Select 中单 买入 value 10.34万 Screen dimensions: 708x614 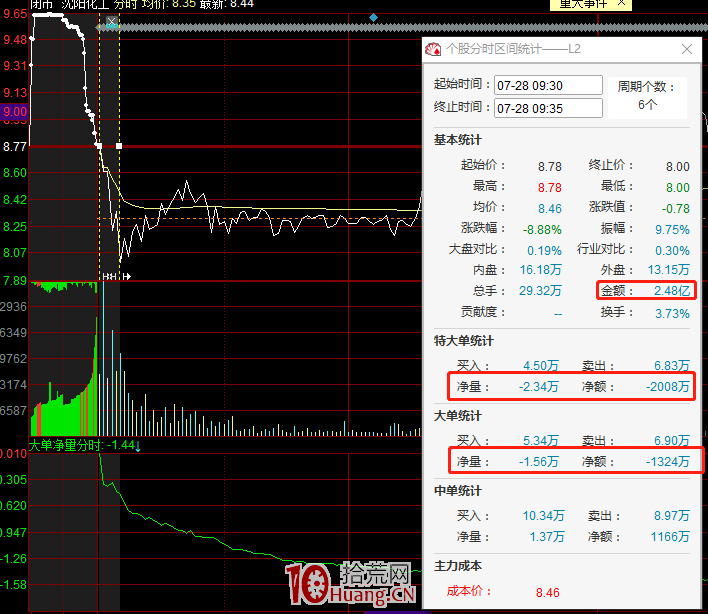coord(544,516)
